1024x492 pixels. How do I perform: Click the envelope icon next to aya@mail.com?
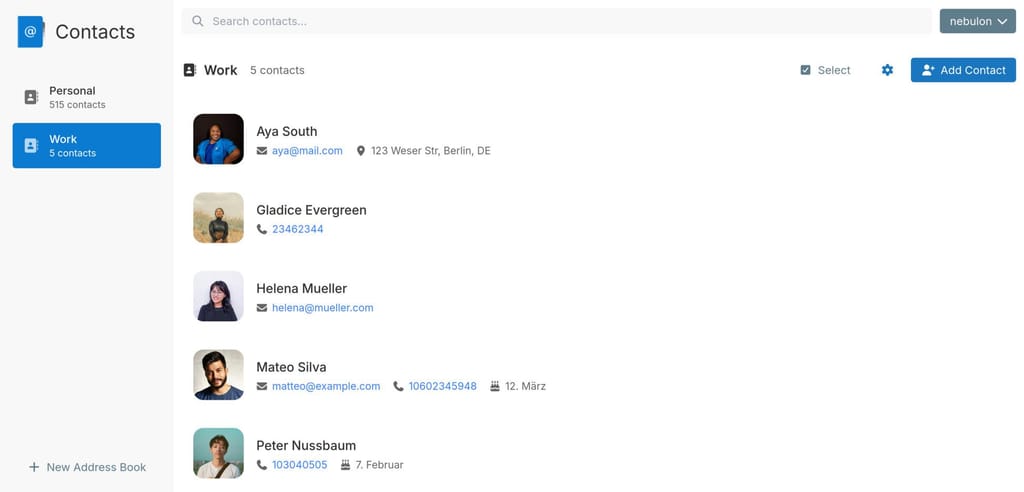[262, 151]
